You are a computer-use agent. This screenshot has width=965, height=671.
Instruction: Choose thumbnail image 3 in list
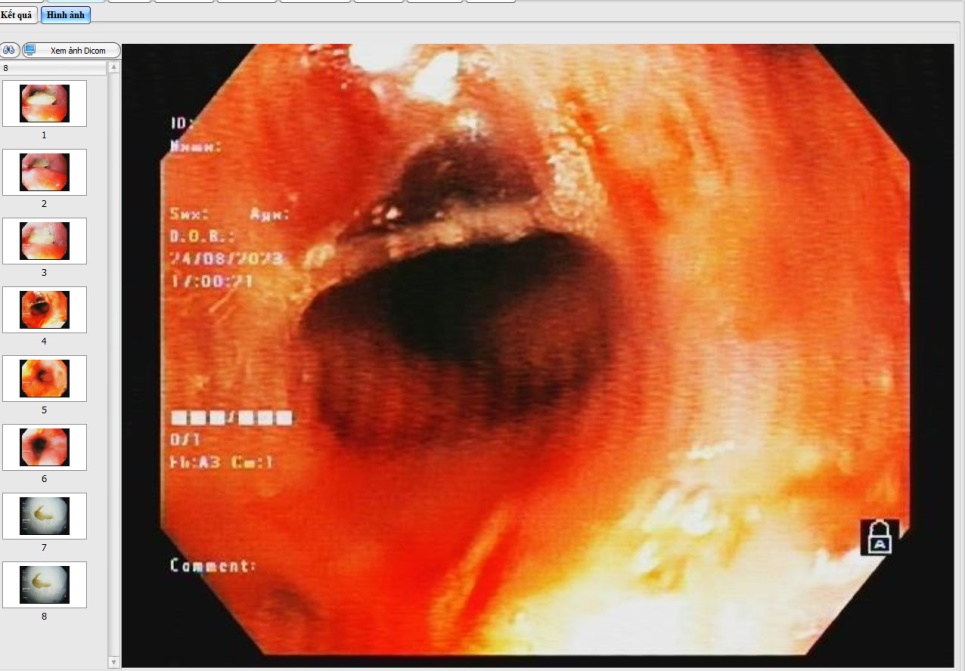click(44, 241)
